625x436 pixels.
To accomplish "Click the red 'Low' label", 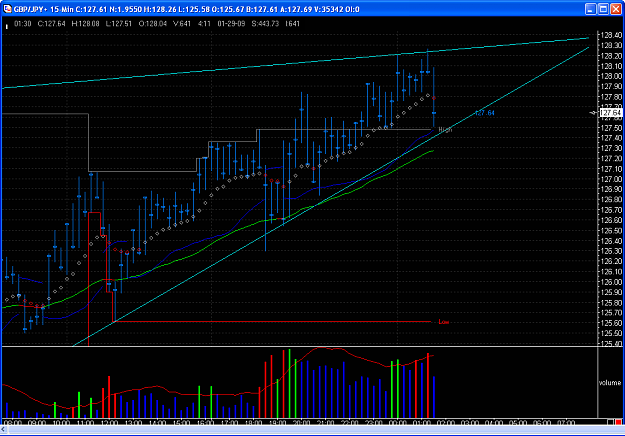I will click(444, 322).
